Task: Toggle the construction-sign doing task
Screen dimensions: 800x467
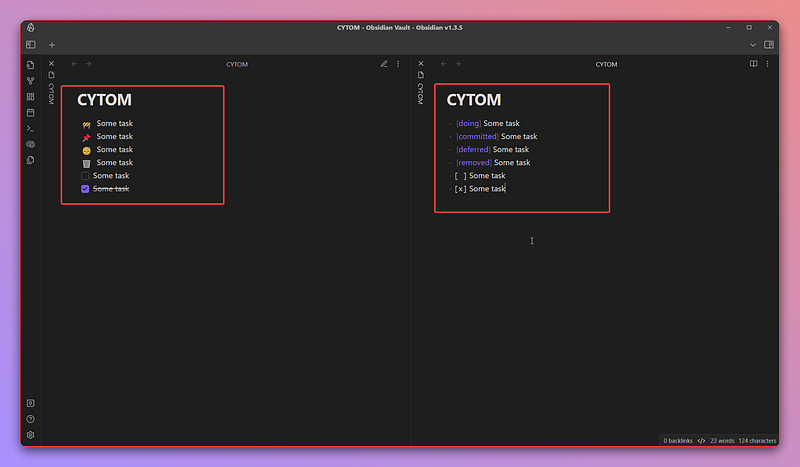Action: click(86, 124)
